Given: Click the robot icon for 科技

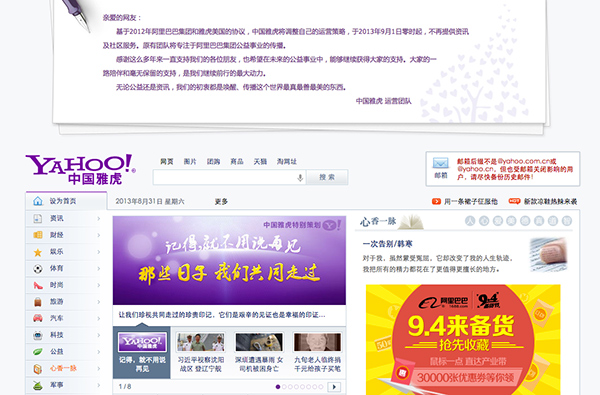Looking at the screenshot, I should coord(38,335).
